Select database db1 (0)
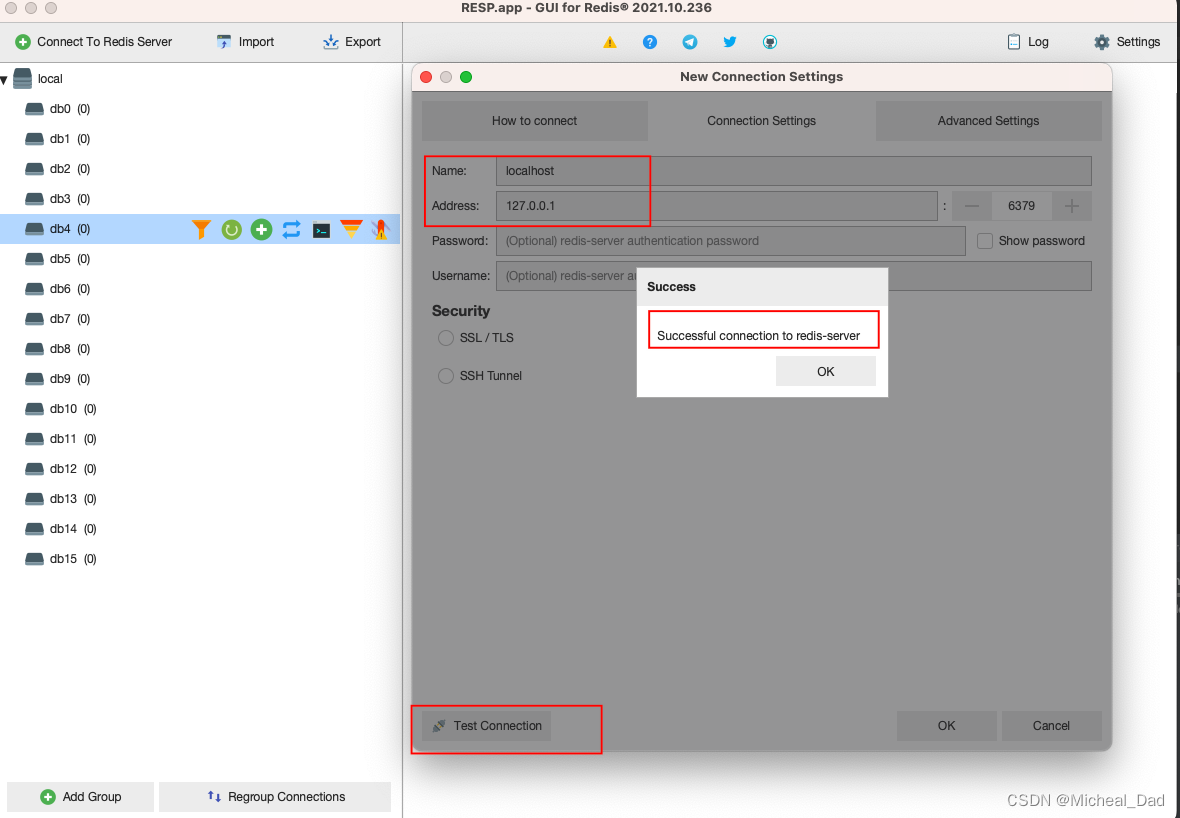 coord(58,139)
